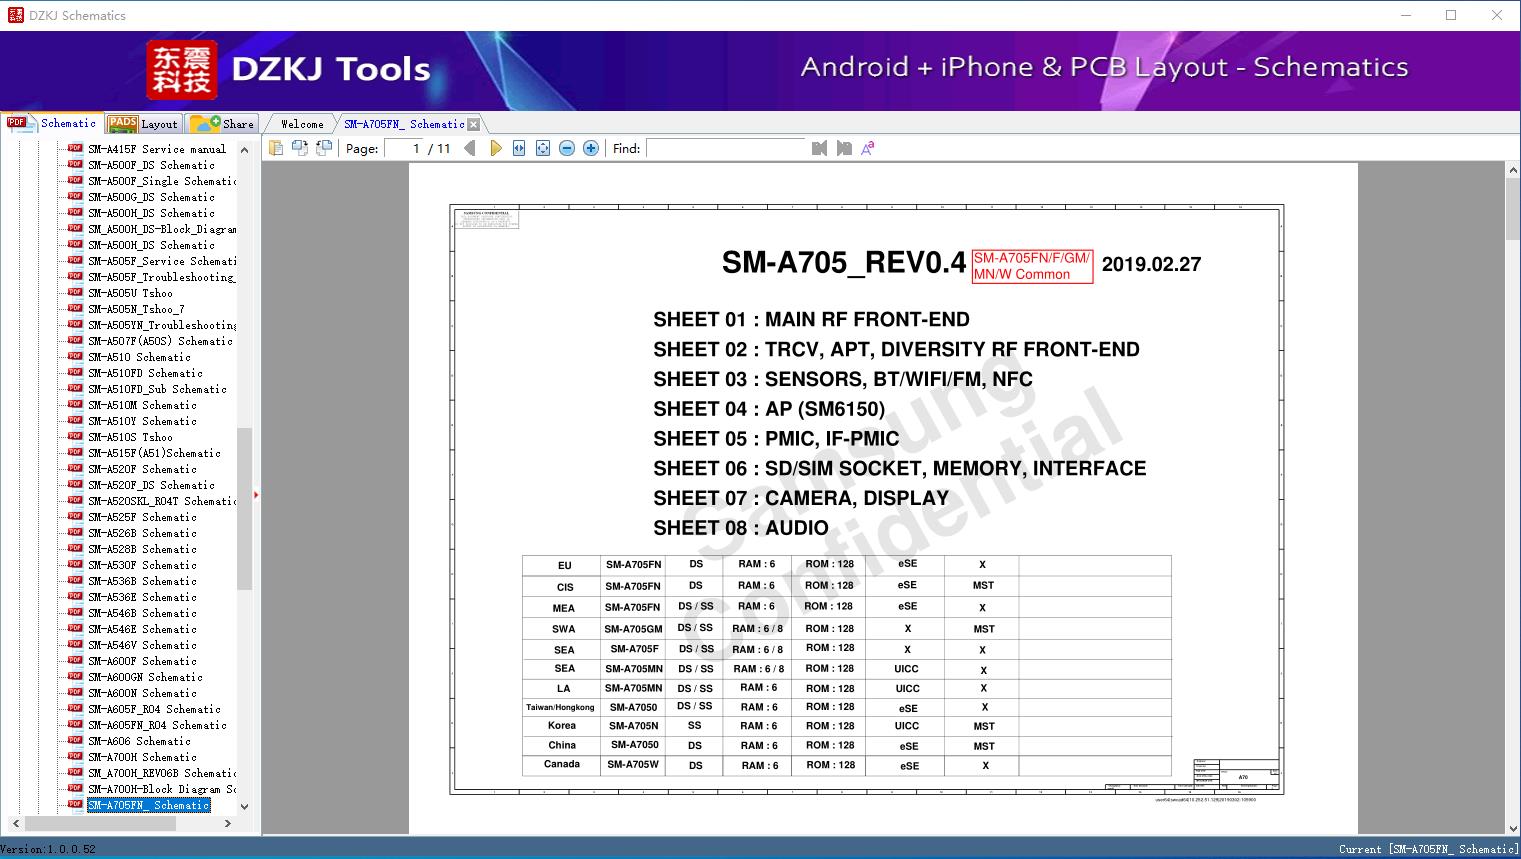The height and width of the screenshot is (859, 1521).
Task: Open SM-A505U Tshoo entry
Action: click(130, 293)
